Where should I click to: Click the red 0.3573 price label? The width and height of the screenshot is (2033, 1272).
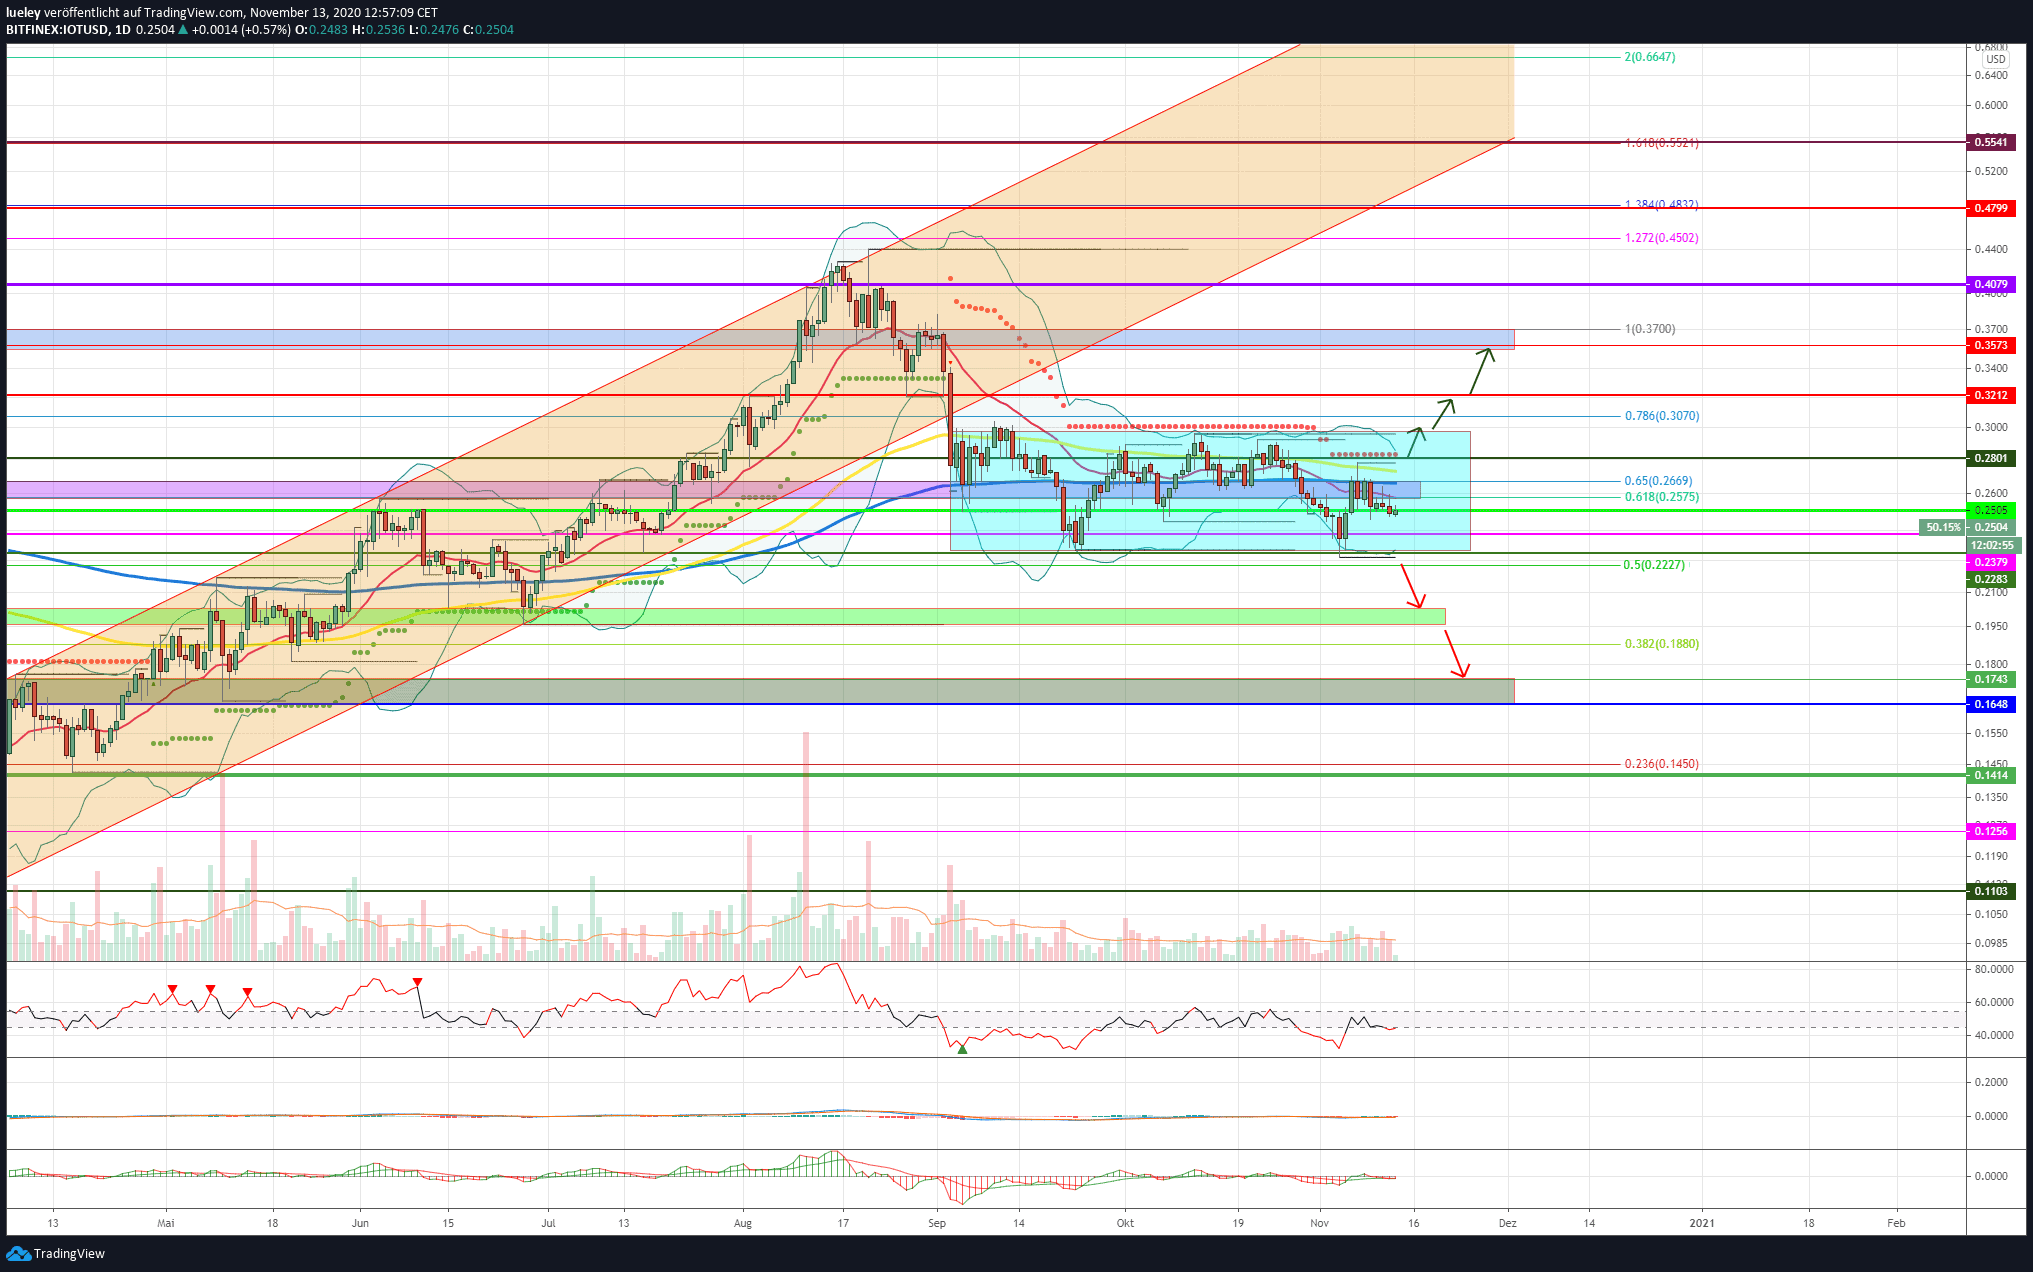pos(1990,345)
